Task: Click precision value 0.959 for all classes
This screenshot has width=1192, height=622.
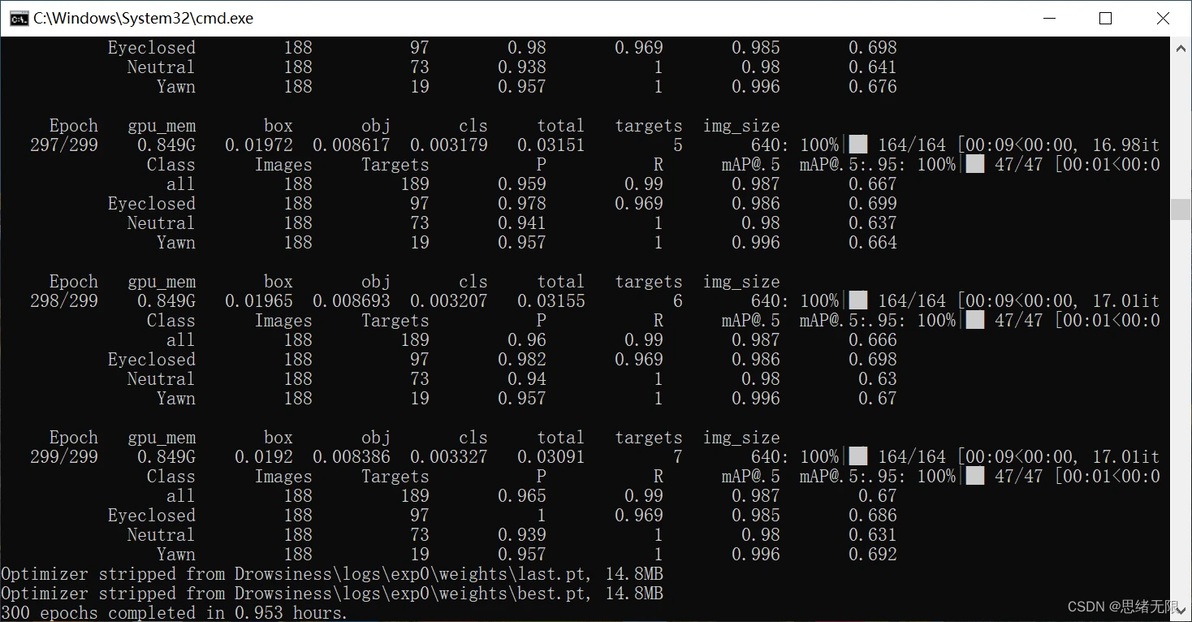Action: (522, 184)
